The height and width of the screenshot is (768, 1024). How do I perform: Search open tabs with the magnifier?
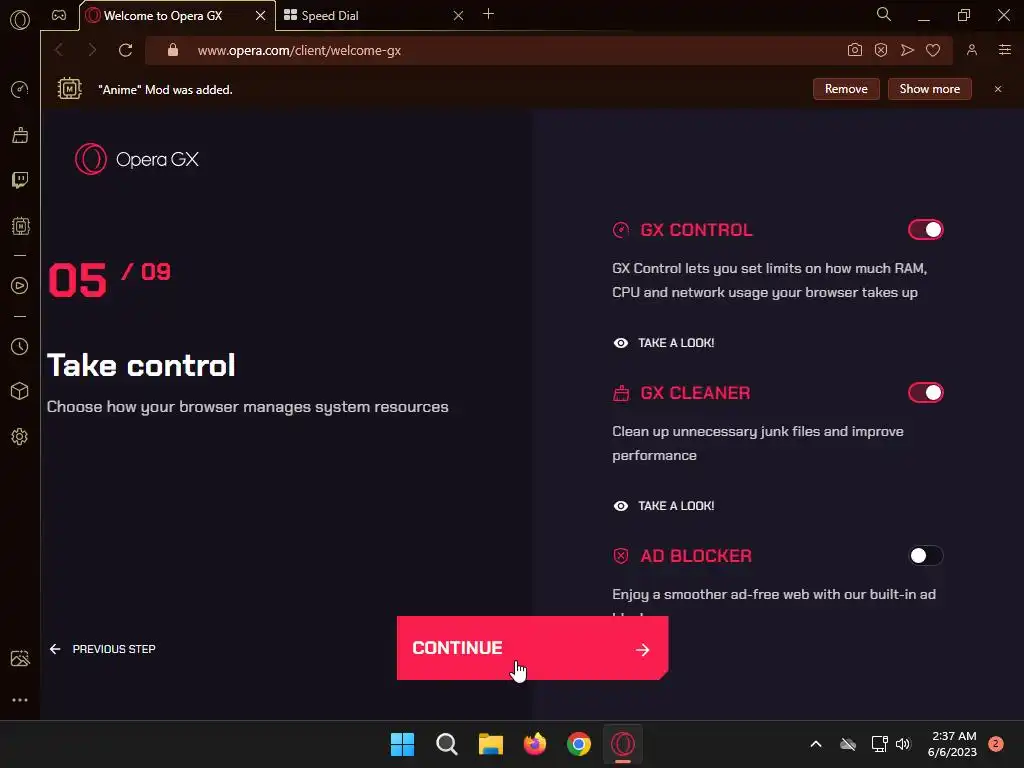point(884,14)
